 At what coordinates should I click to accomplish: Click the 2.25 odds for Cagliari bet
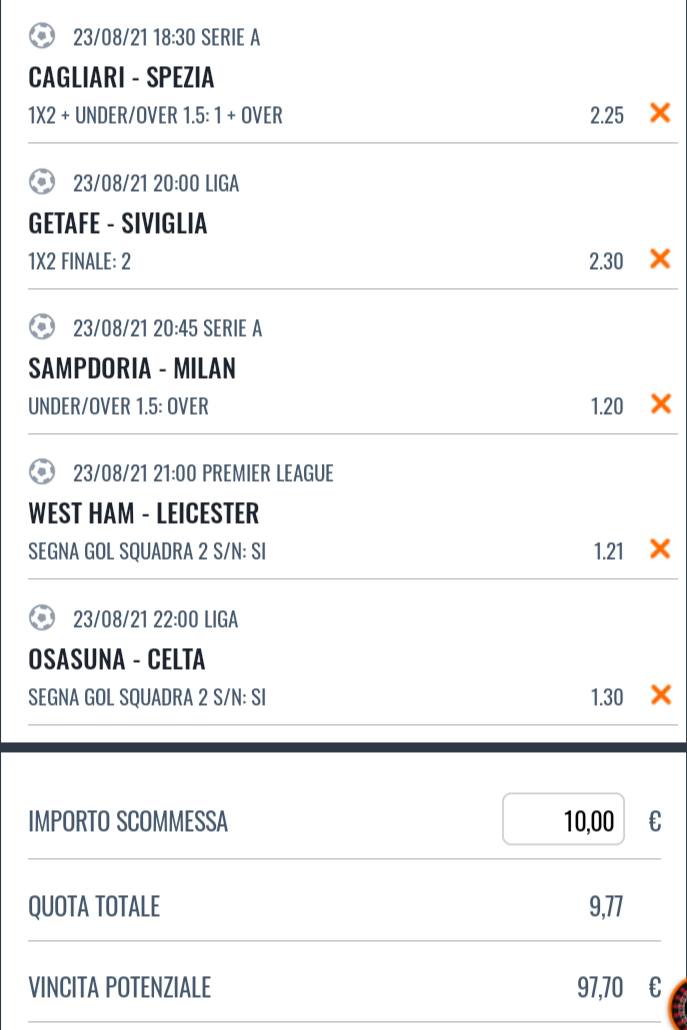tap(607, 116)
